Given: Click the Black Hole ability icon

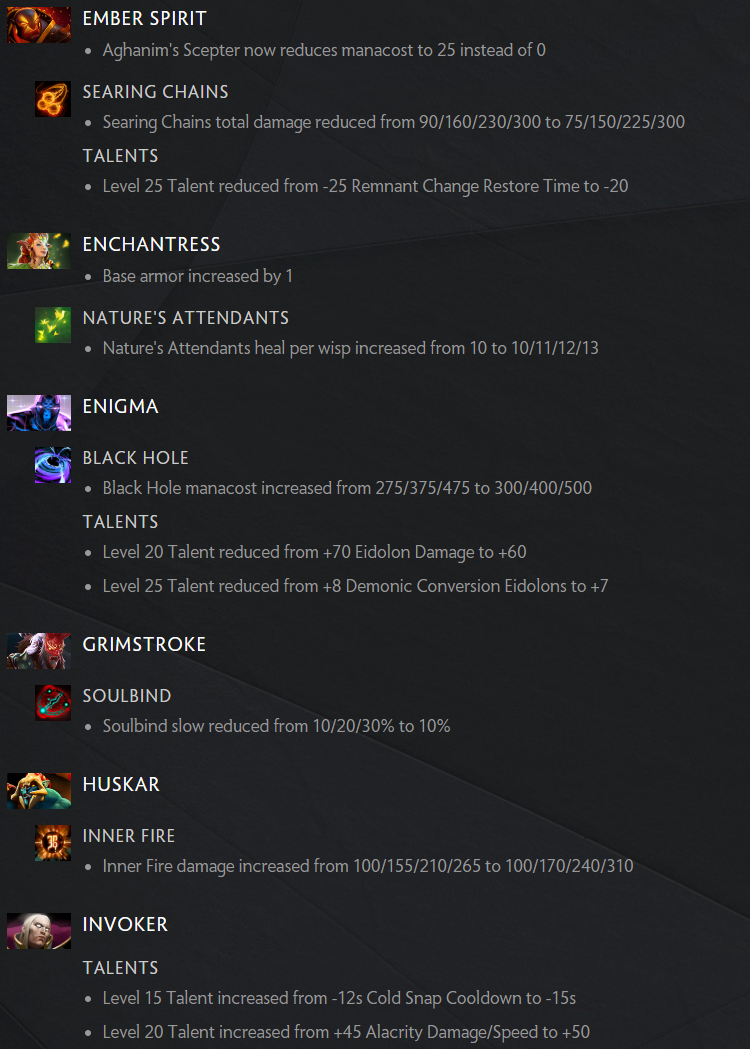Looking at the screenshot, I should [53, 465].
